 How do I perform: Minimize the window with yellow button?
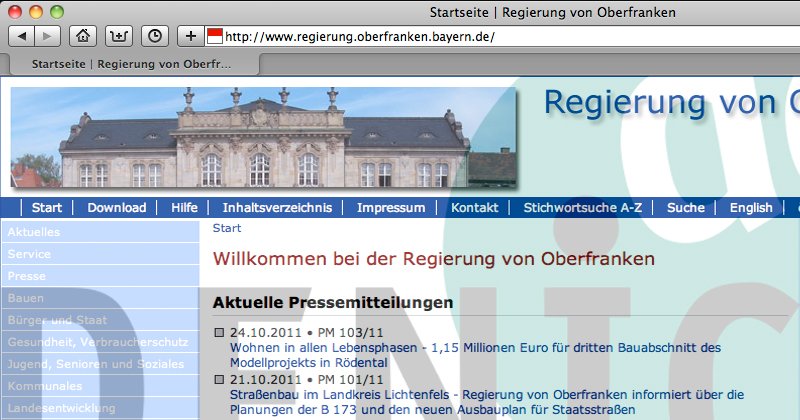[36, 12]
